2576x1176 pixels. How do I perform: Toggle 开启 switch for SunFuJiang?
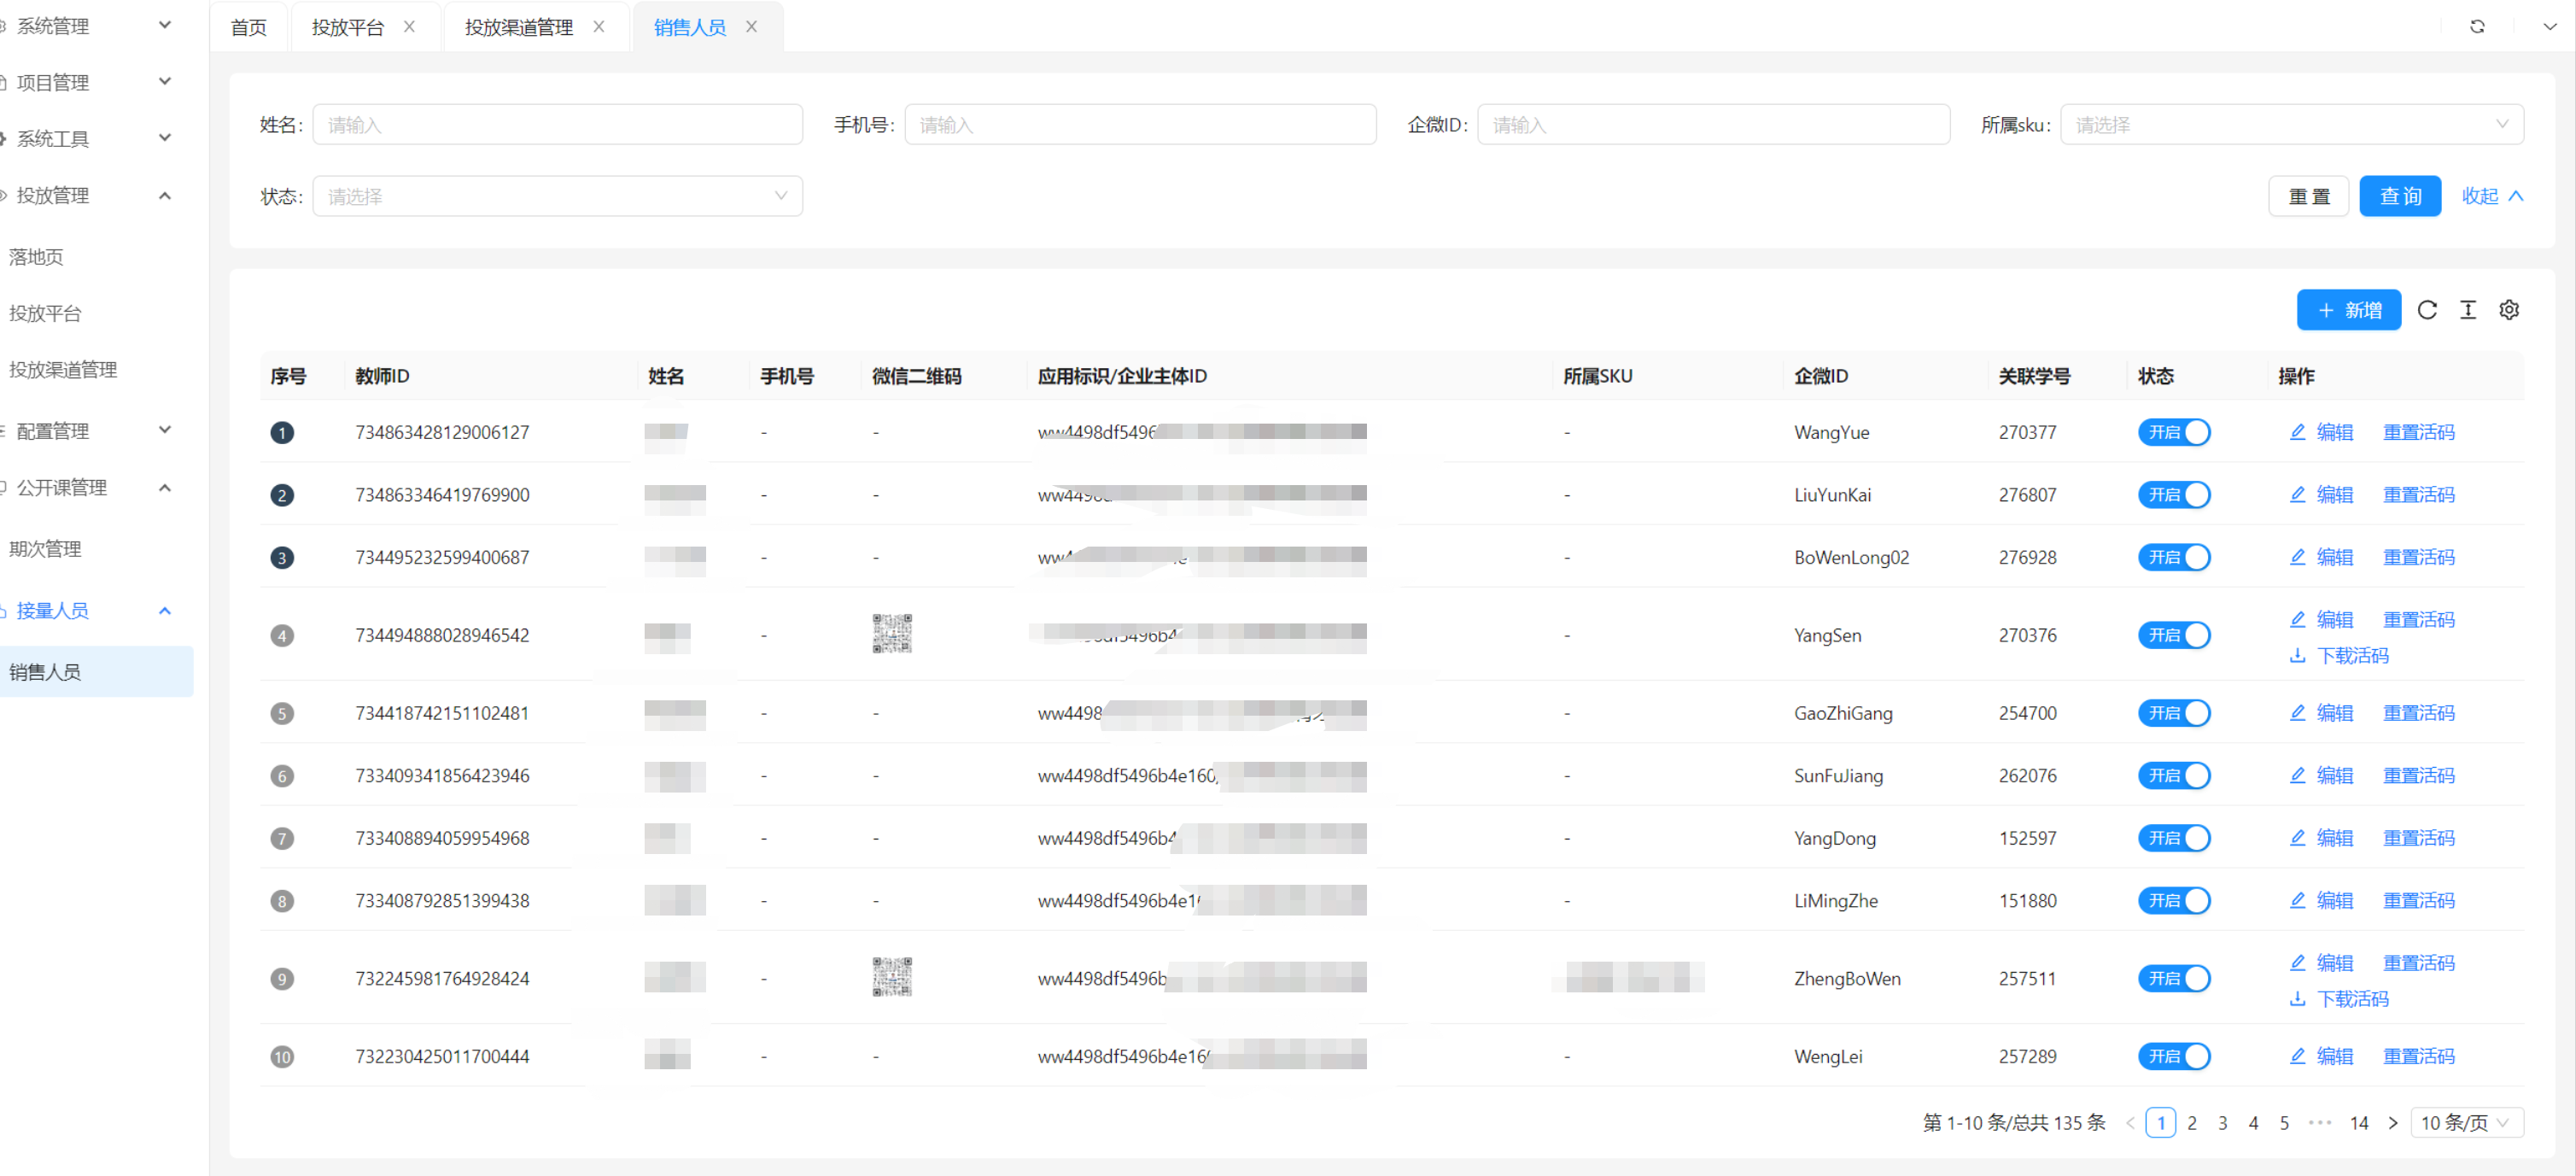2174,775
